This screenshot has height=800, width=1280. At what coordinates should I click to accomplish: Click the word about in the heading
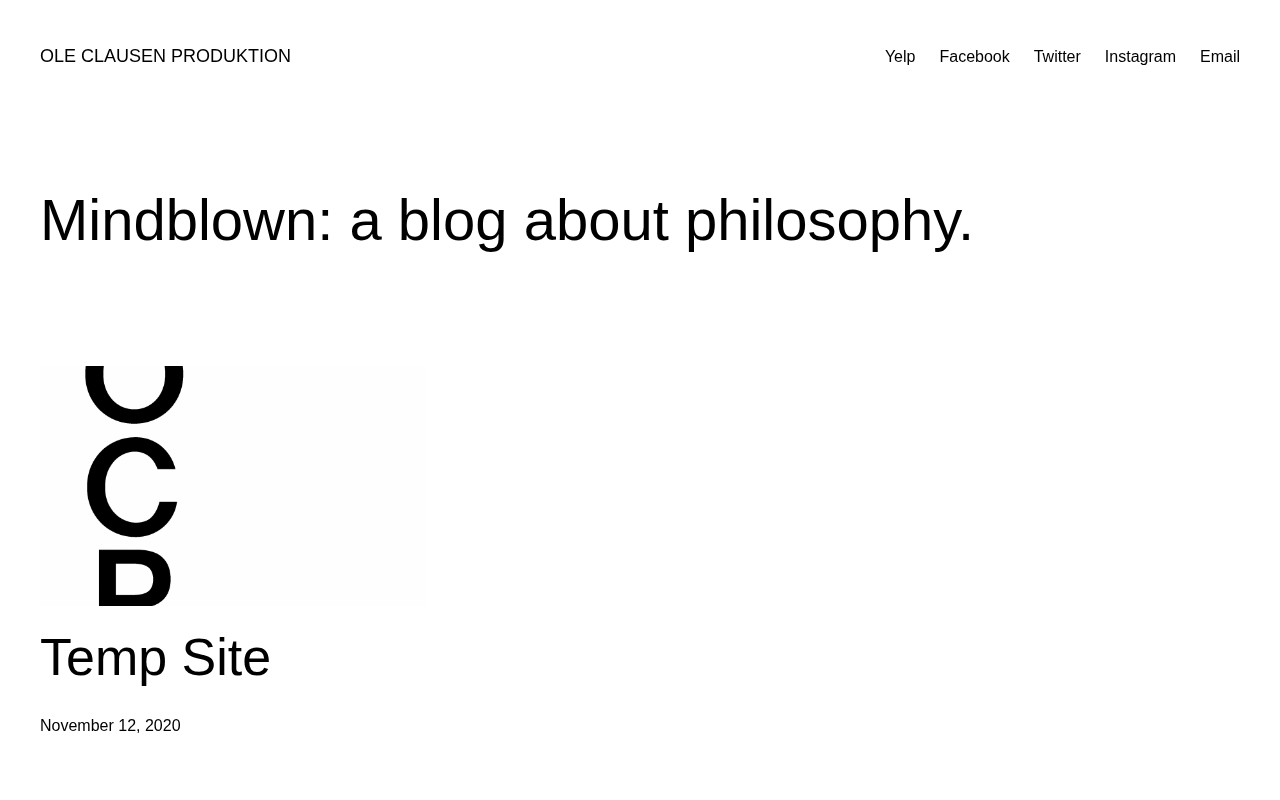596,220
